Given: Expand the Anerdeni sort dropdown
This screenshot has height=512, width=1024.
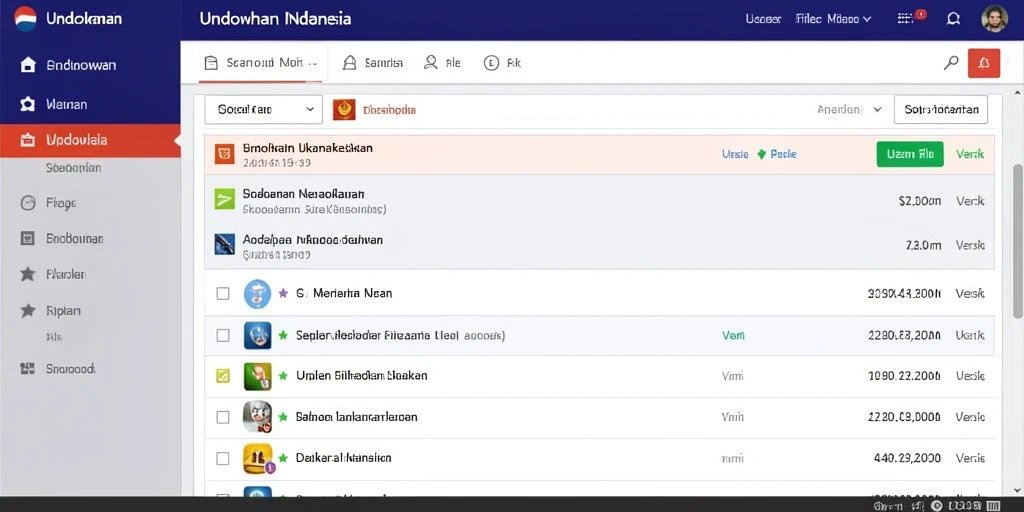Looking at the screenshot, I should [850, 110].
